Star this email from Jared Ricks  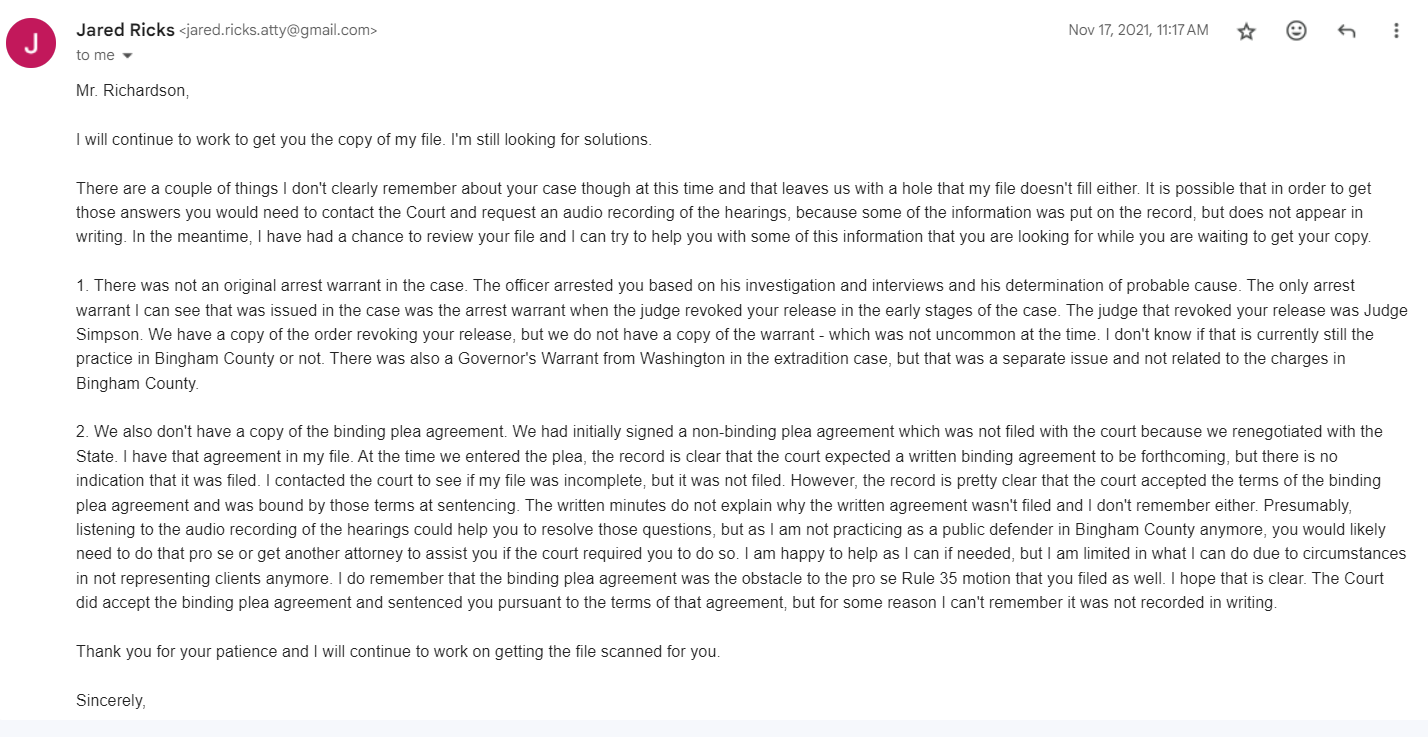pyautogui.click(x=1246, y=31)
